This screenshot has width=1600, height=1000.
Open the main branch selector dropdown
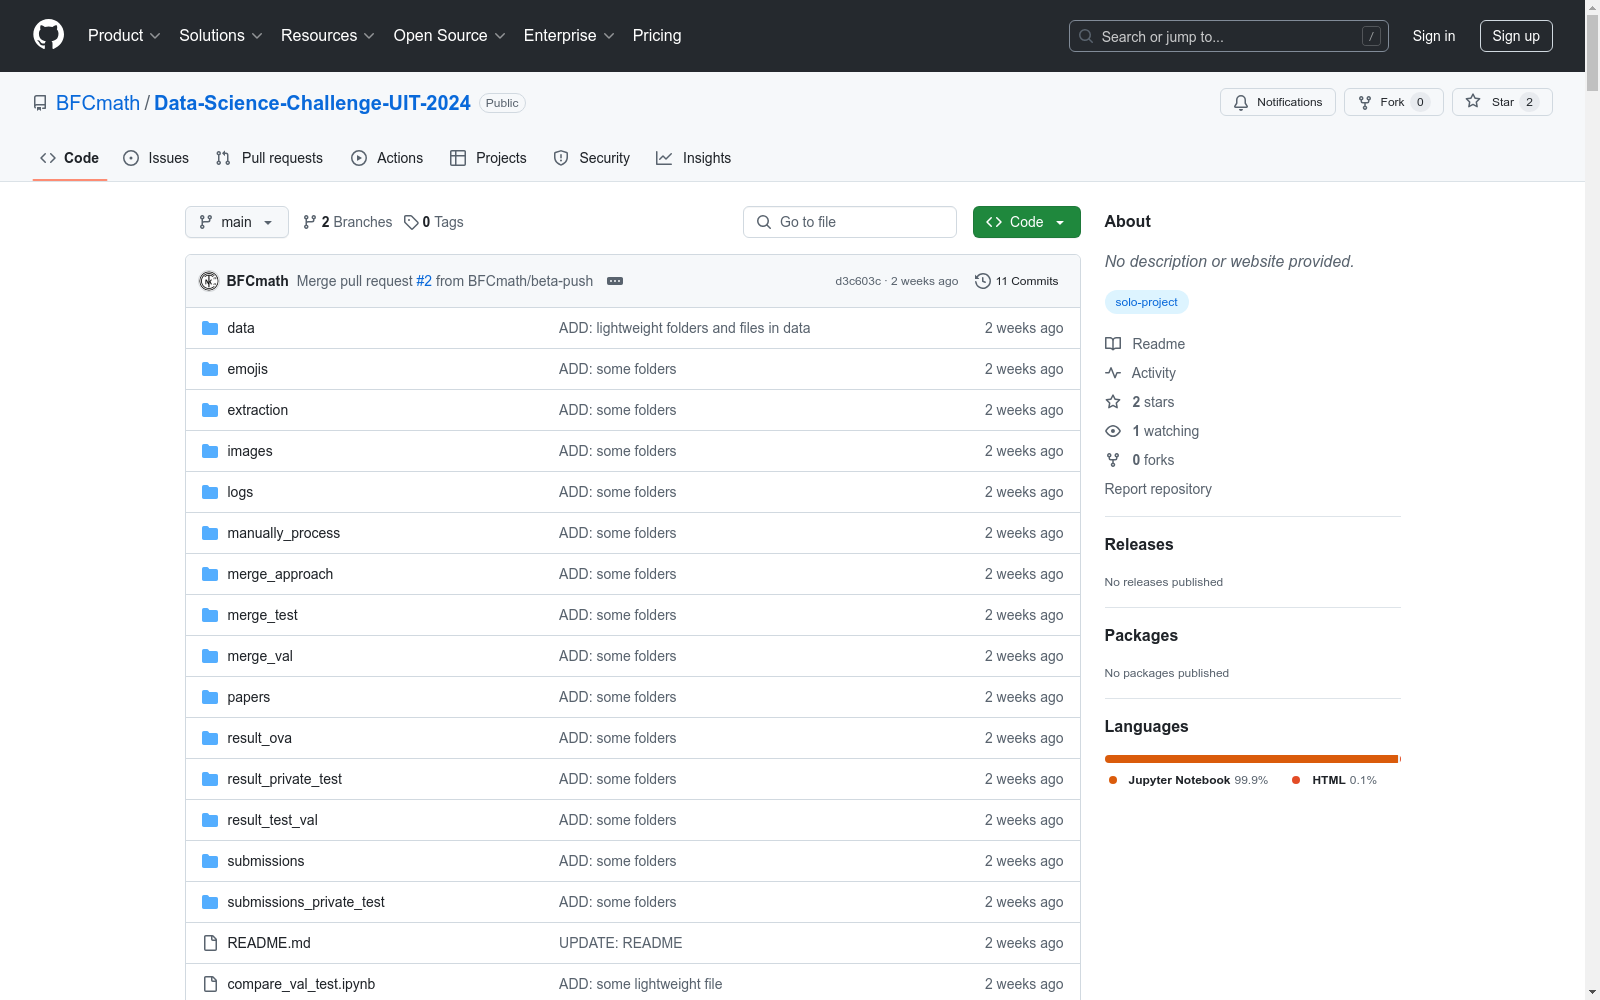(237, 222)
